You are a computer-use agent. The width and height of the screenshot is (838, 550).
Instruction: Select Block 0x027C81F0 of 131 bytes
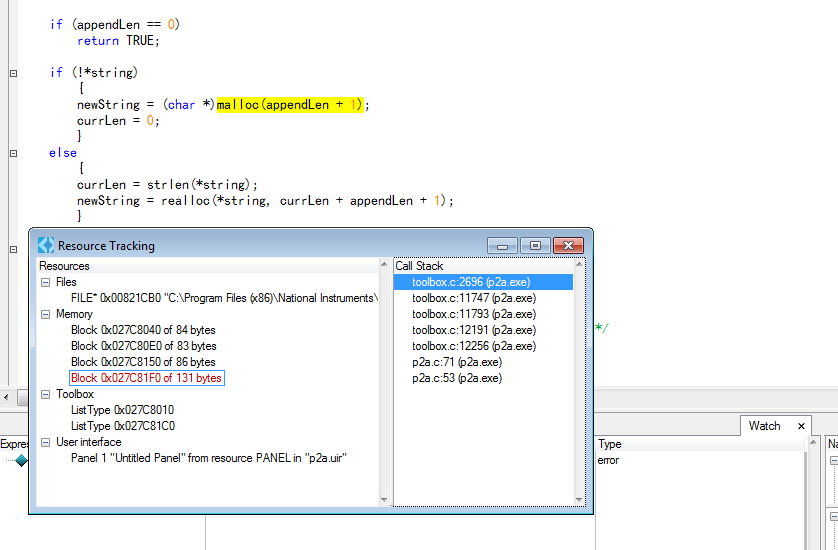tap(146, 378)
